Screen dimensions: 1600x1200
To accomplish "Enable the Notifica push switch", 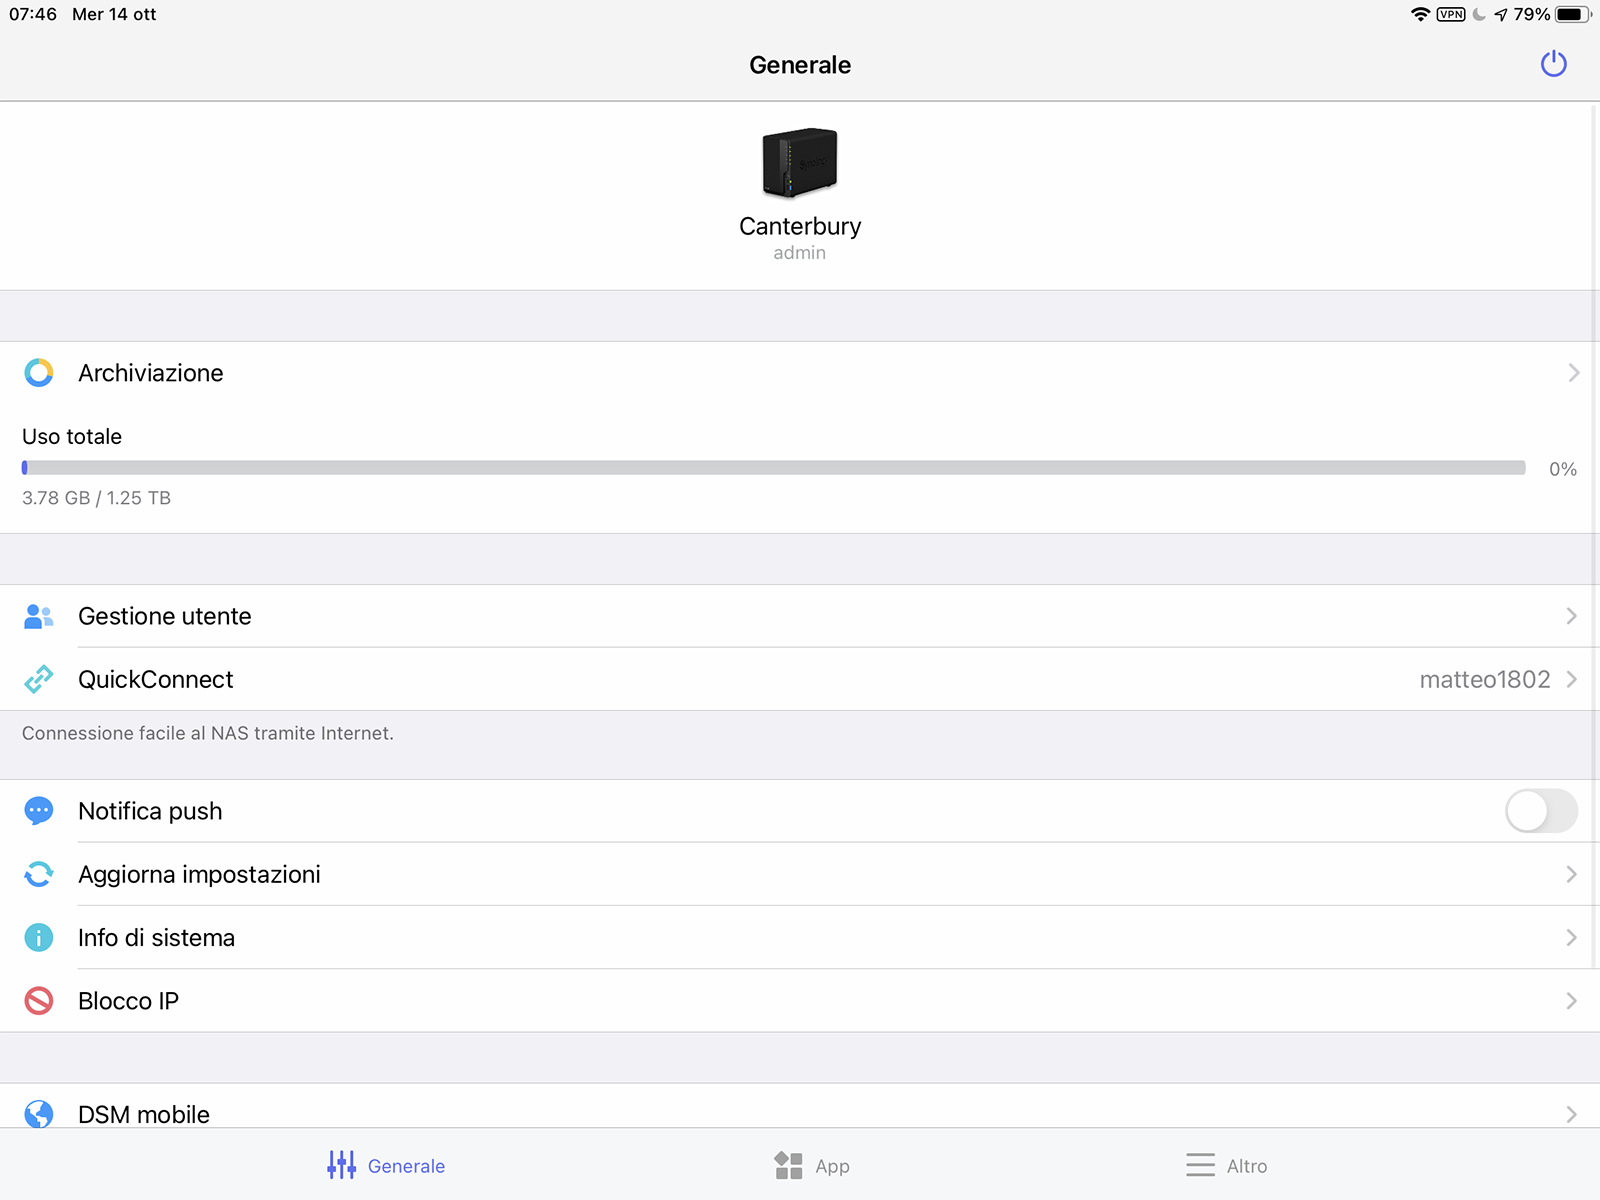I will (x=1541, y=811).
